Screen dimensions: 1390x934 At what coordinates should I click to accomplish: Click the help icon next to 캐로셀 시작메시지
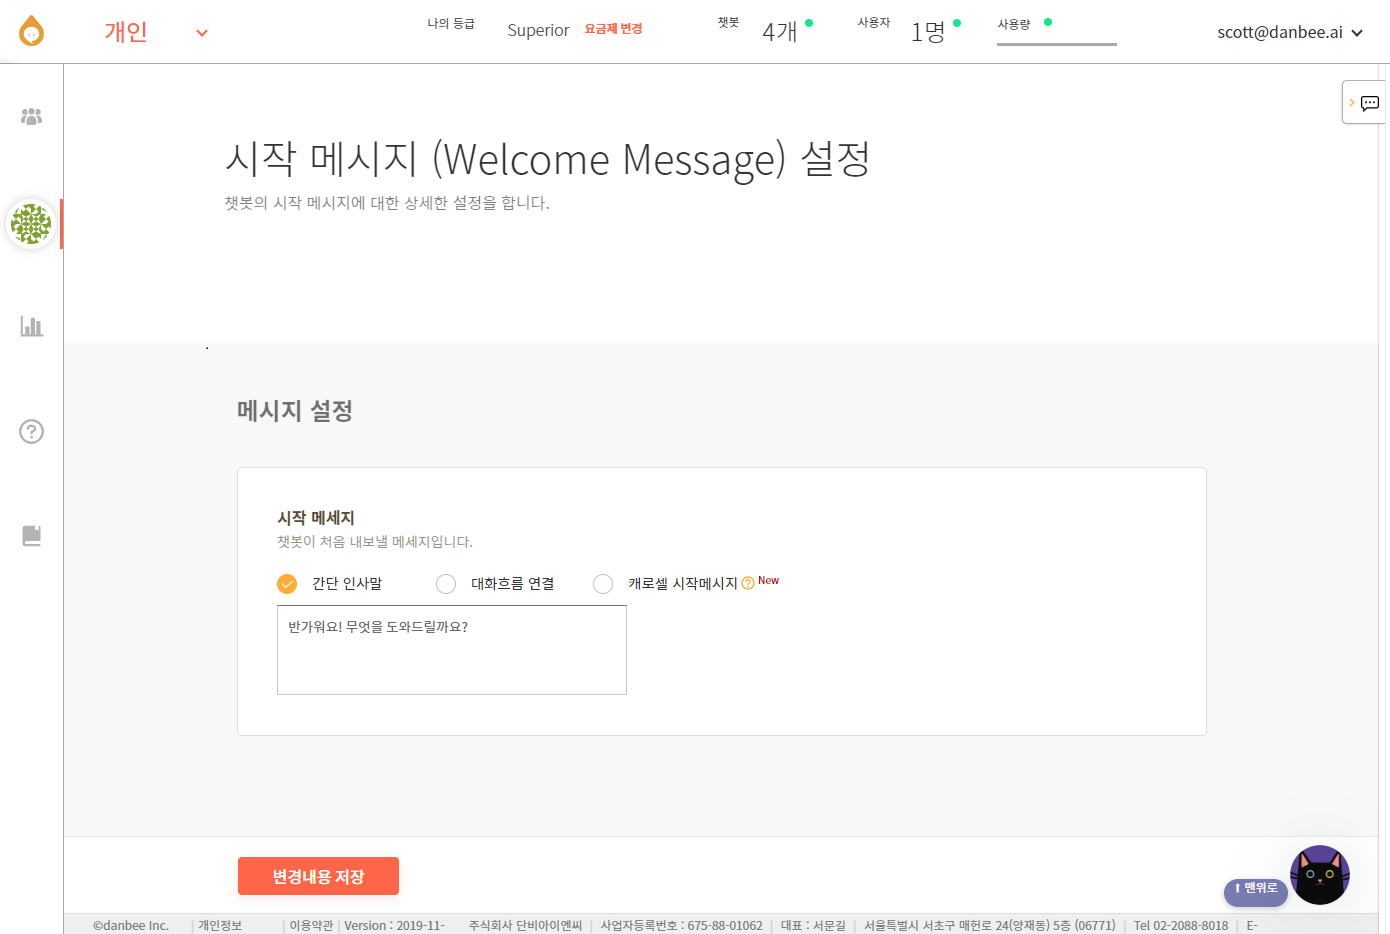[748, 584]
